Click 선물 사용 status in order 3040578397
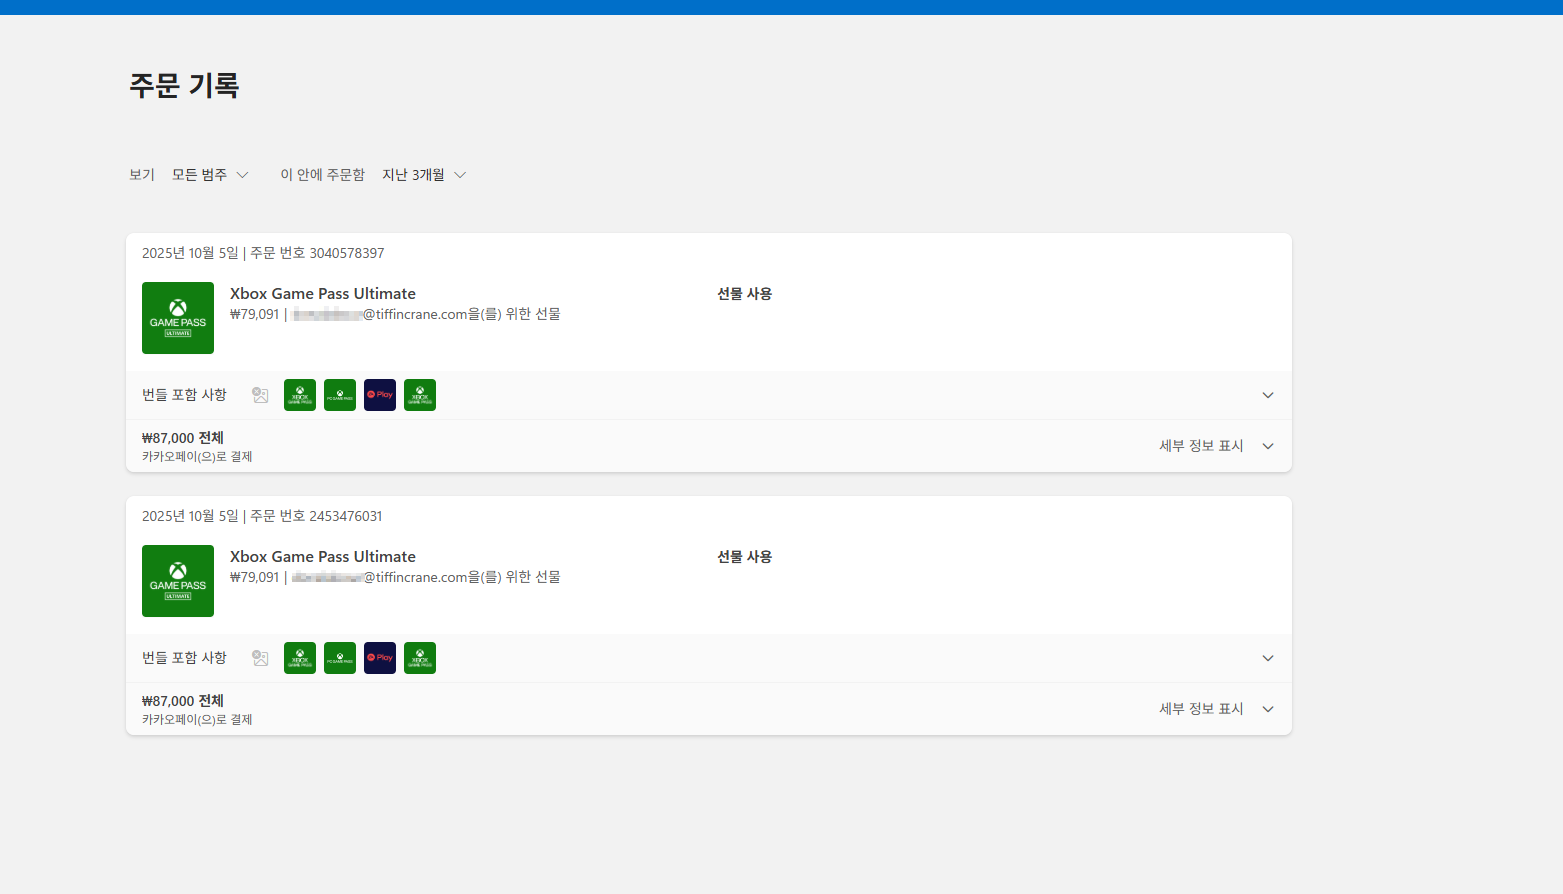Screen dimensions: 1563x894 point(745,294)
